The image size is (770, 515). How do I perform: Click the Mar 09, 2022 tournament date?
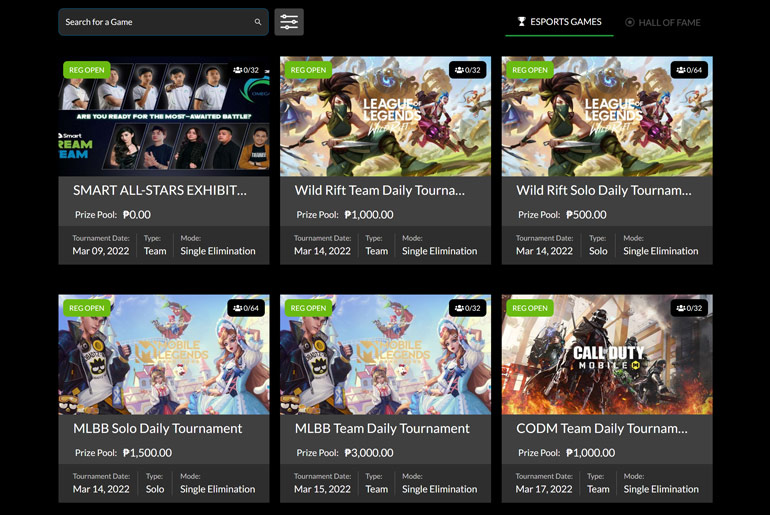[101, 251]
